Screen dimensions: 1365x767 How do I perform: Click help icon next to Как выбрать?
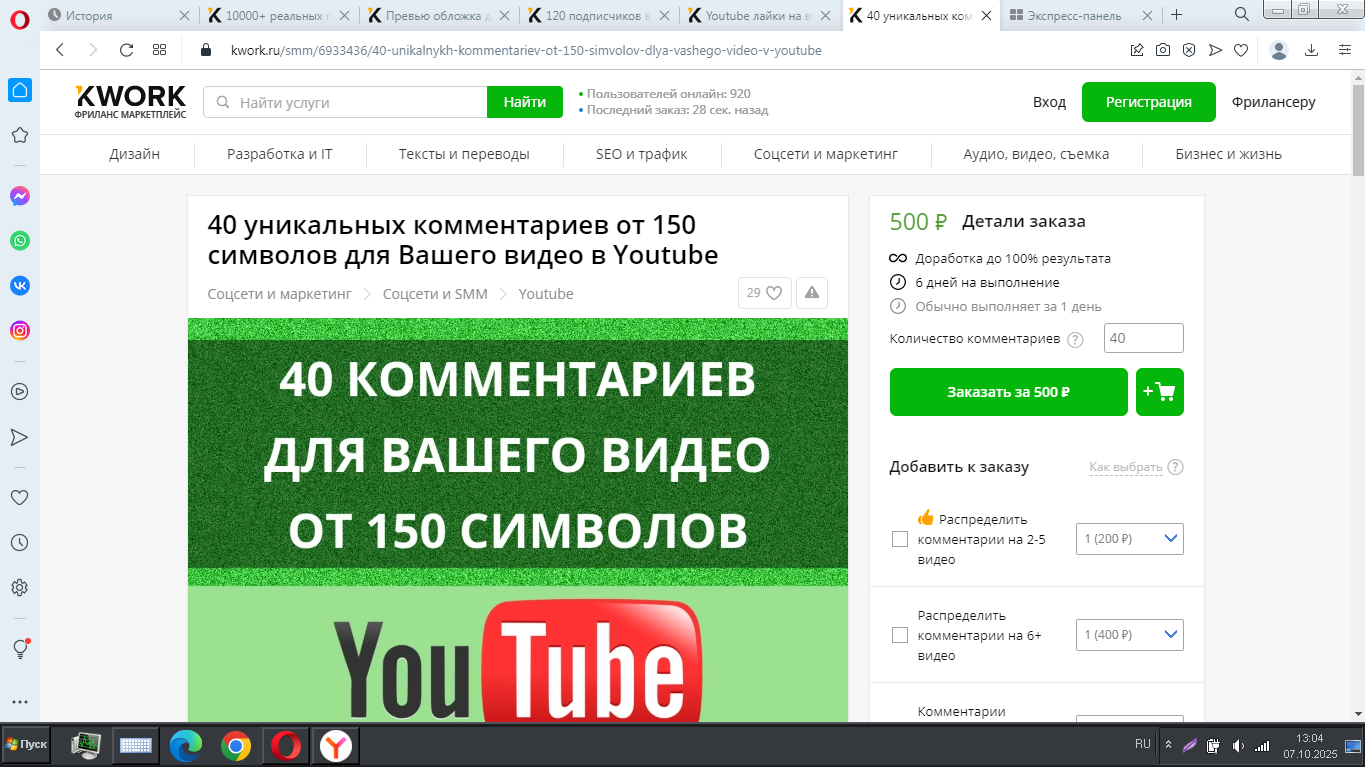coord(1175,467)
